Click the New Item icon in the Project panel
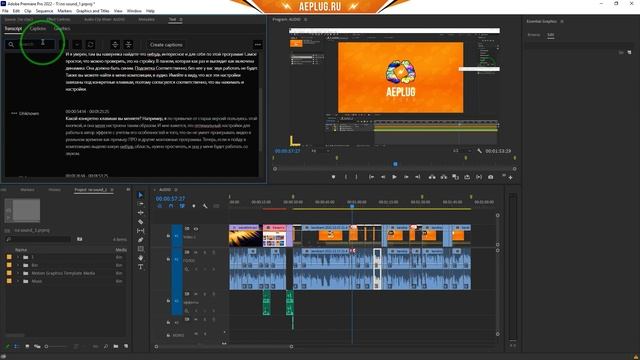 126,346
